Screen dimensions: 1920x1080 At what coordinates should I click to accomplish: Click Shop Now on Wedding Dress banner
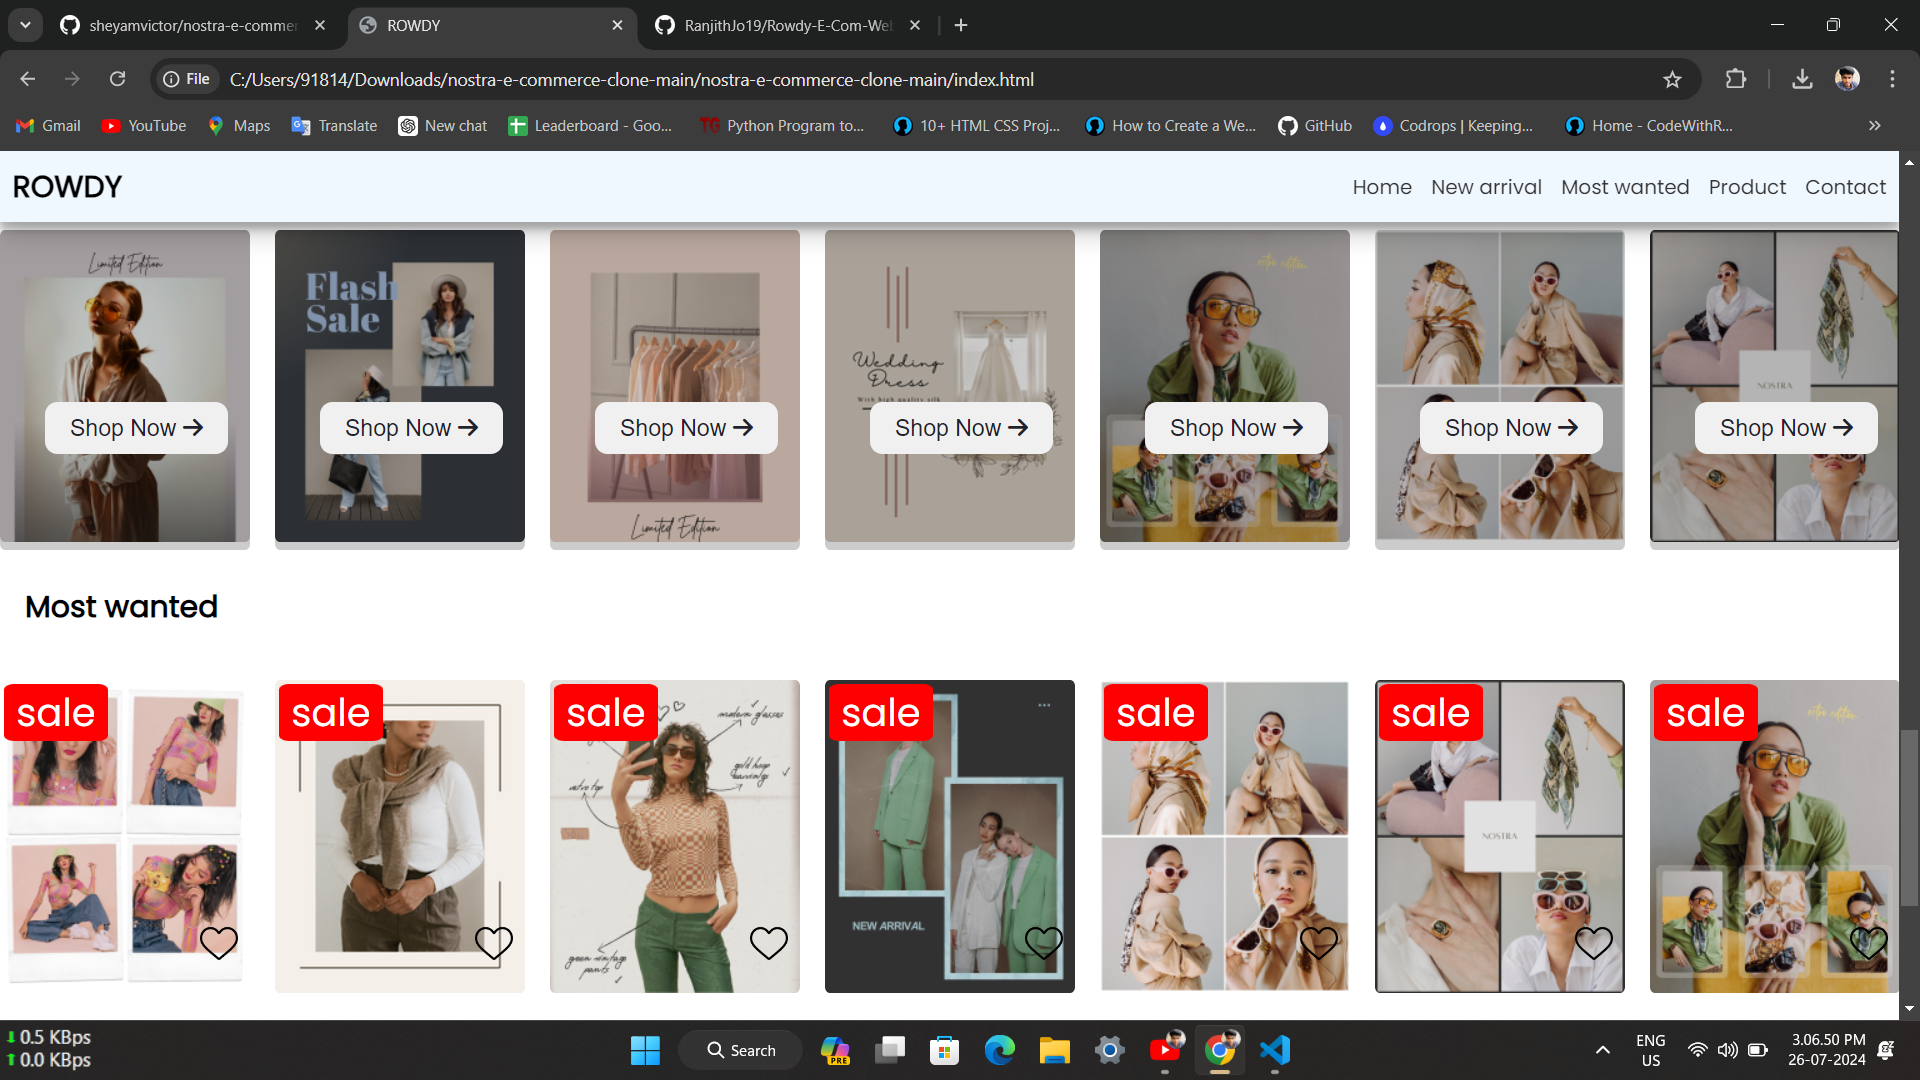click(961, 427)
